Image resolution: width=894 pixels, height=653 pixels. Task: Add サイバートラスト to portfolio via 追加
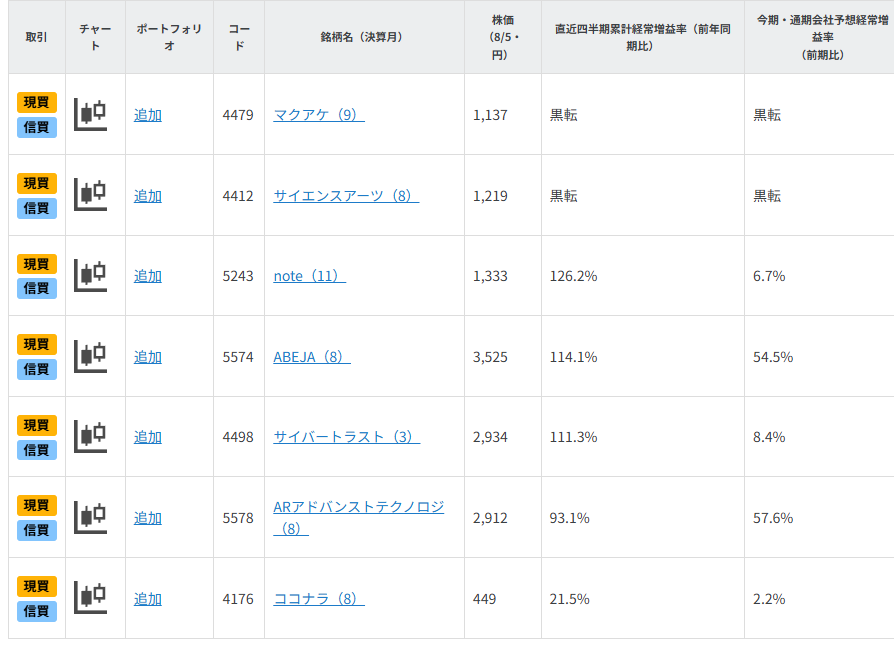tap(148, 437)
